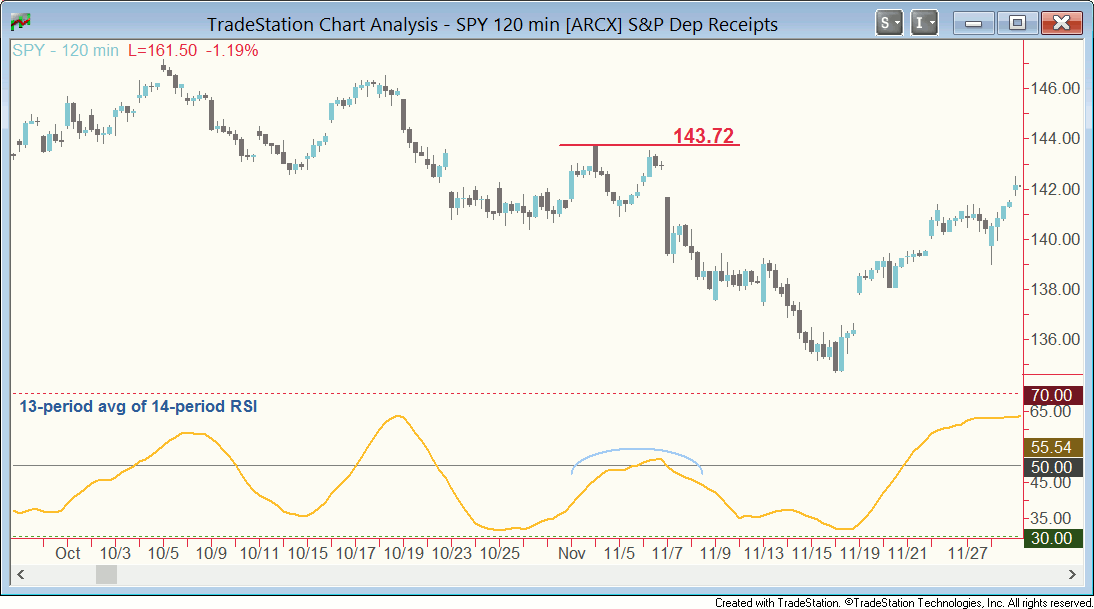Click the SPY - 120 min status label
The width and height of the screenshot is (1094, 609).
(x=66, y=49)
